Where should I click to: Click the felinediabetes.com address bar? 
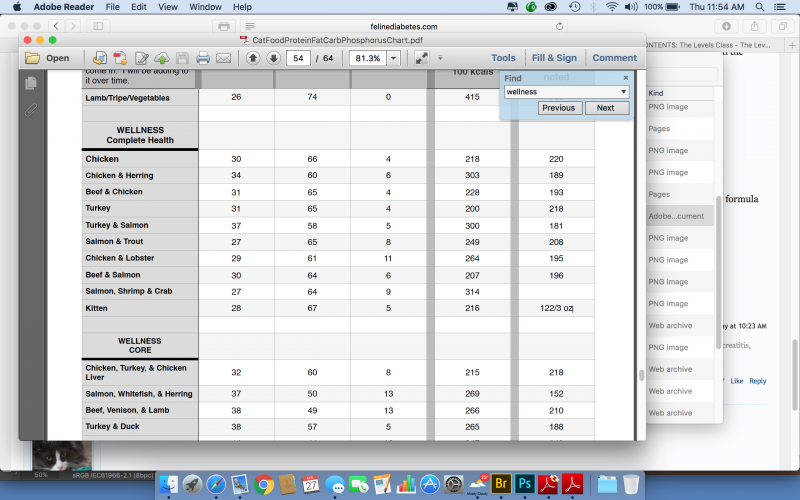coord(404,26)
